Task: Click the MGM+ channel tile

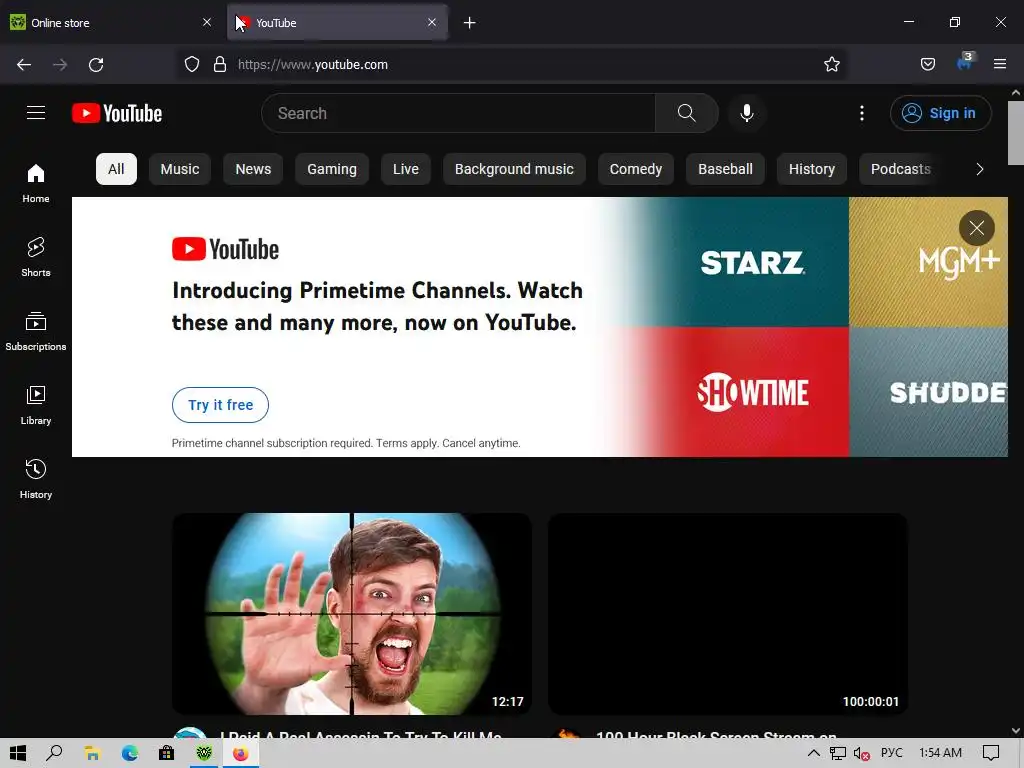Action: point(928,262)
